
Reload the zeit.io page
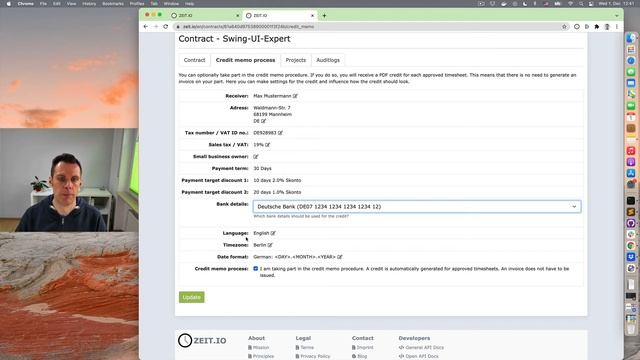click(x=165, y=27)
